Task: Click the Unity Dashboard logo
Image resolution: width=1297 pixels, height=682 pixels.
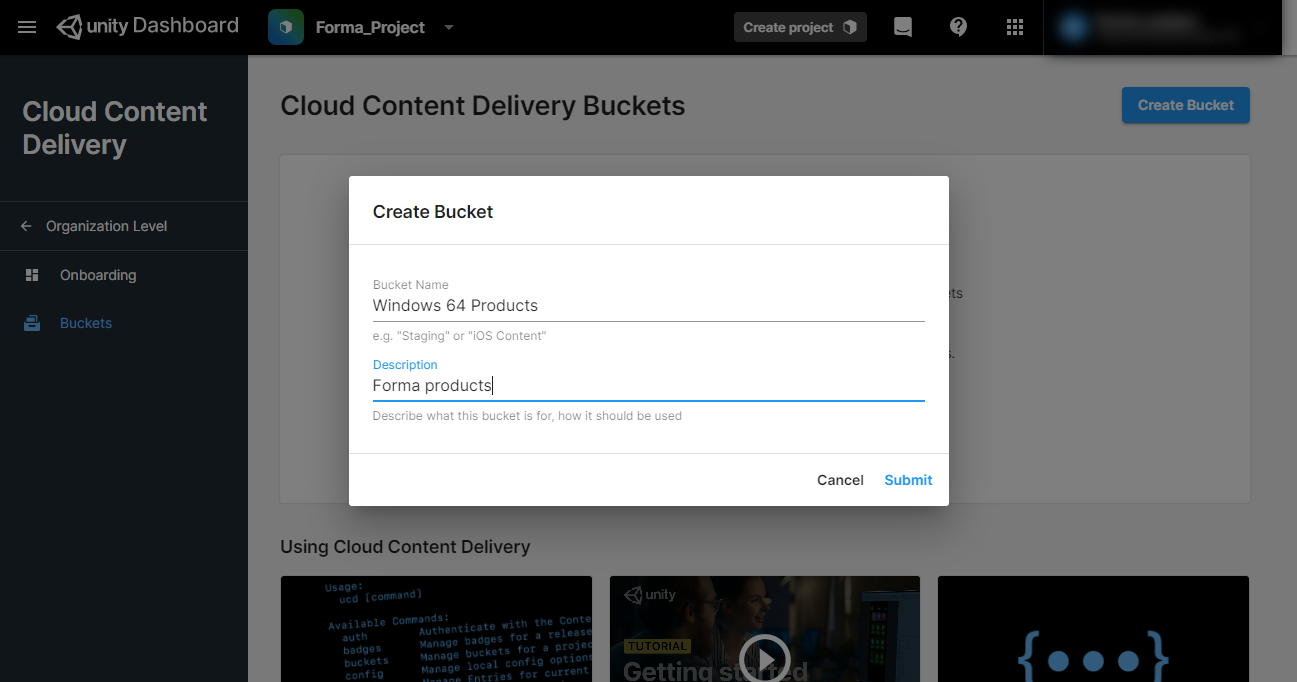Action: coord(148,27)
